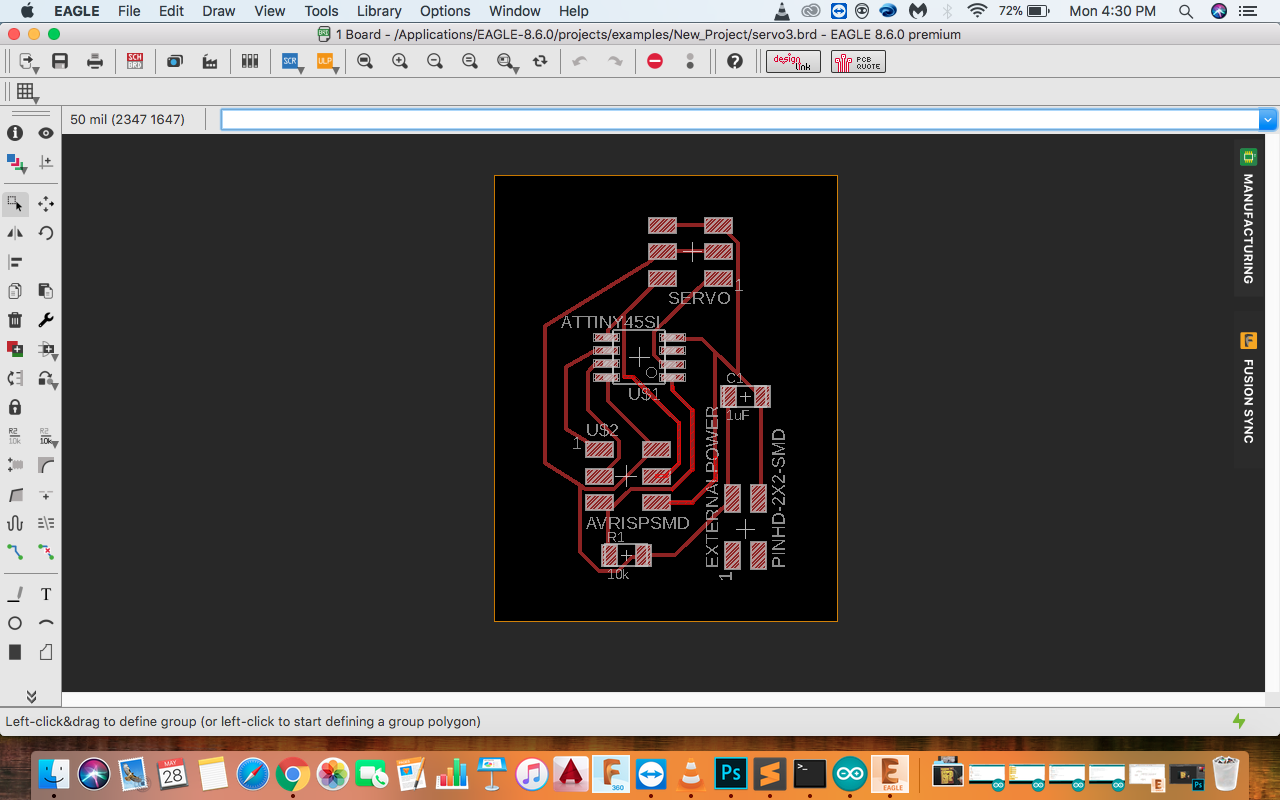Expand command history dropdown arrow
The width and height of the screenshot is (1280, 800).
click(1269, 119)
